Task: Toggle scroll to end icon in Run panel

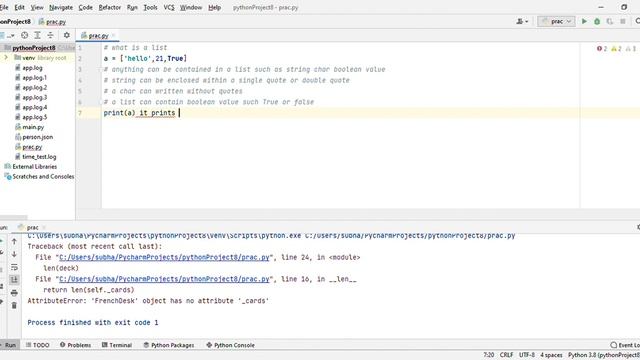Action: tap(14, 280)
